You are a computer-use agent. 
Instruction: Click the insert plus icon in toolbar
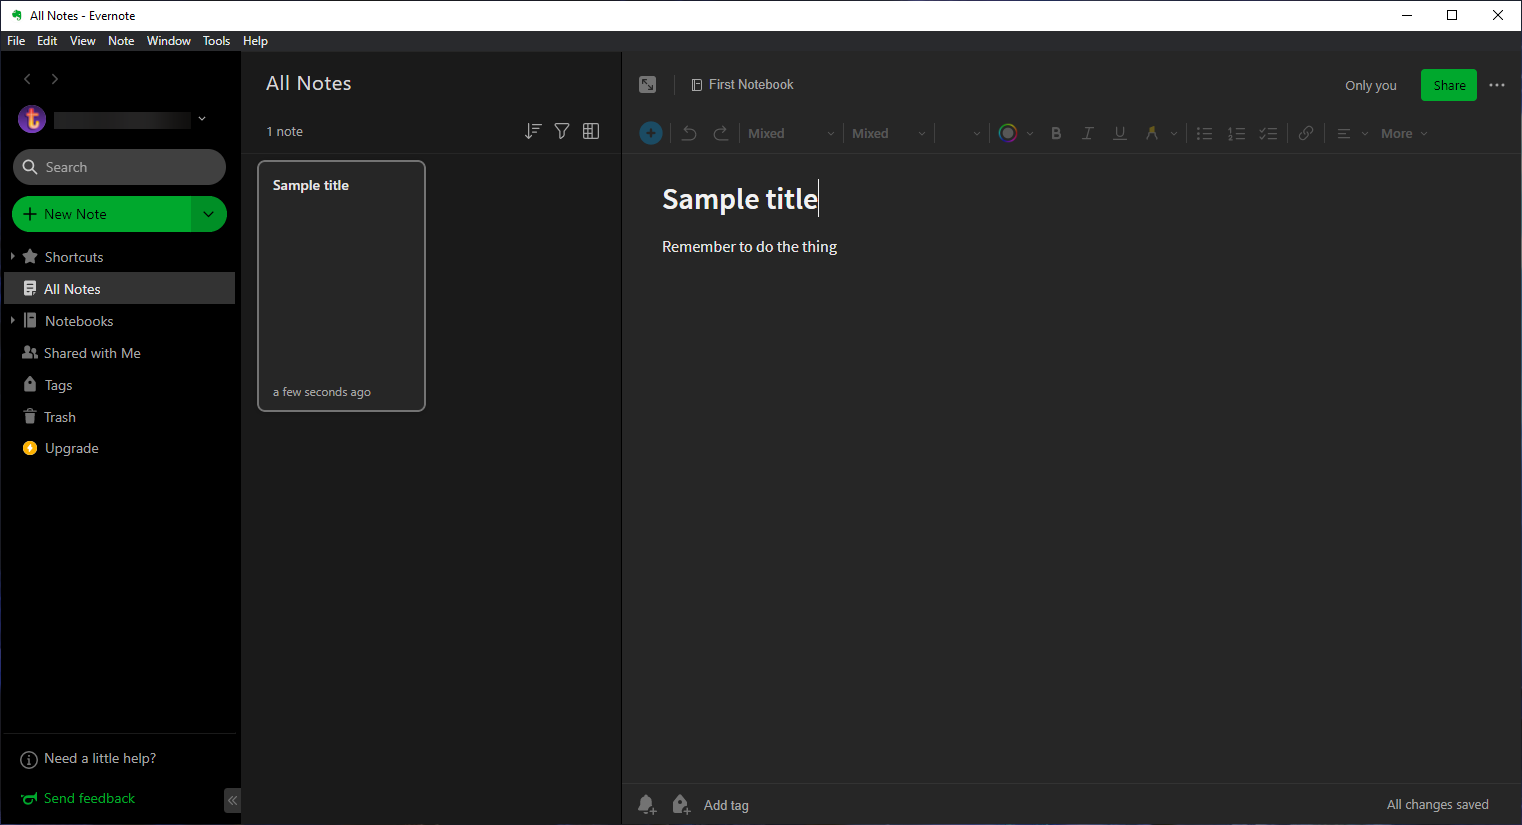click(x=651, y=133)
